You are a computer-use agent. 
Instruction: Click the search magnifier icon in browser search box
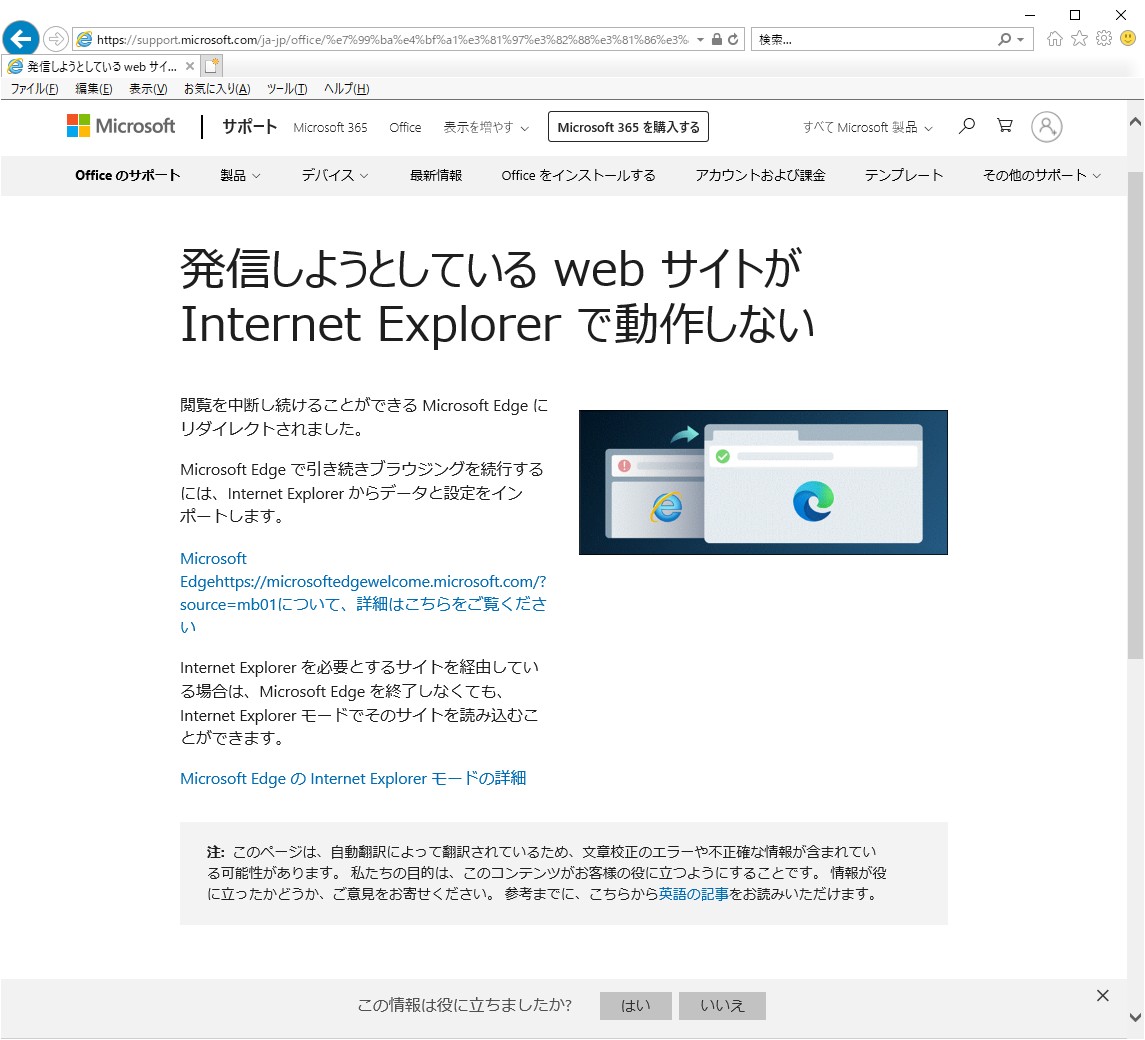click(x=1005, y=39)
